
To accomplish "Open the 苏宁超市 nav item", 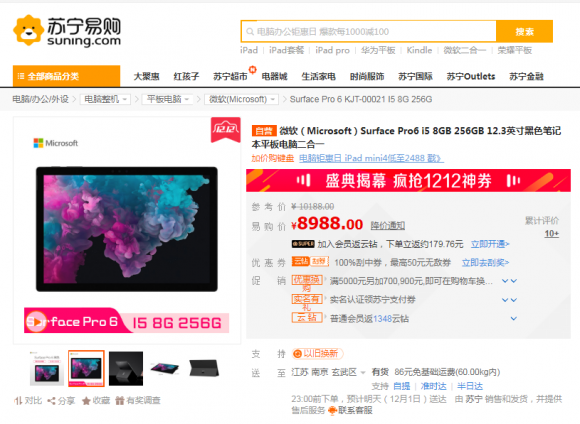I will [x=230, y=77].
